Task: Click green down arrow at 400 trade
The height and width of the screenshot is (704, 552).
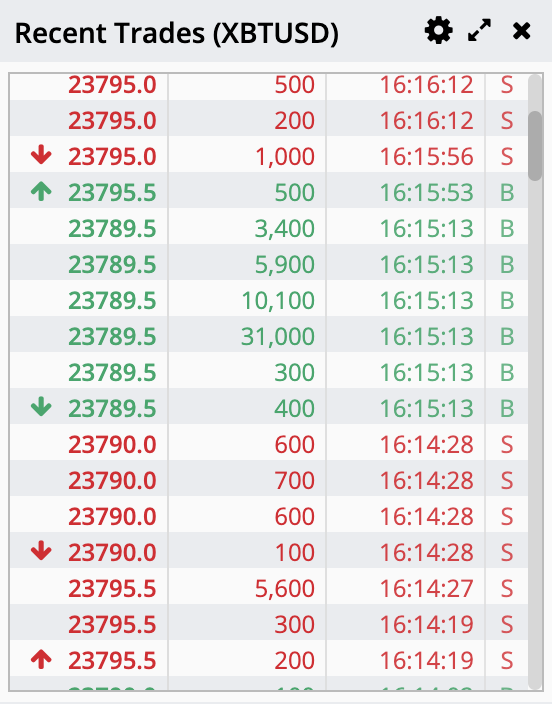Action: click(x=41, y=407)
